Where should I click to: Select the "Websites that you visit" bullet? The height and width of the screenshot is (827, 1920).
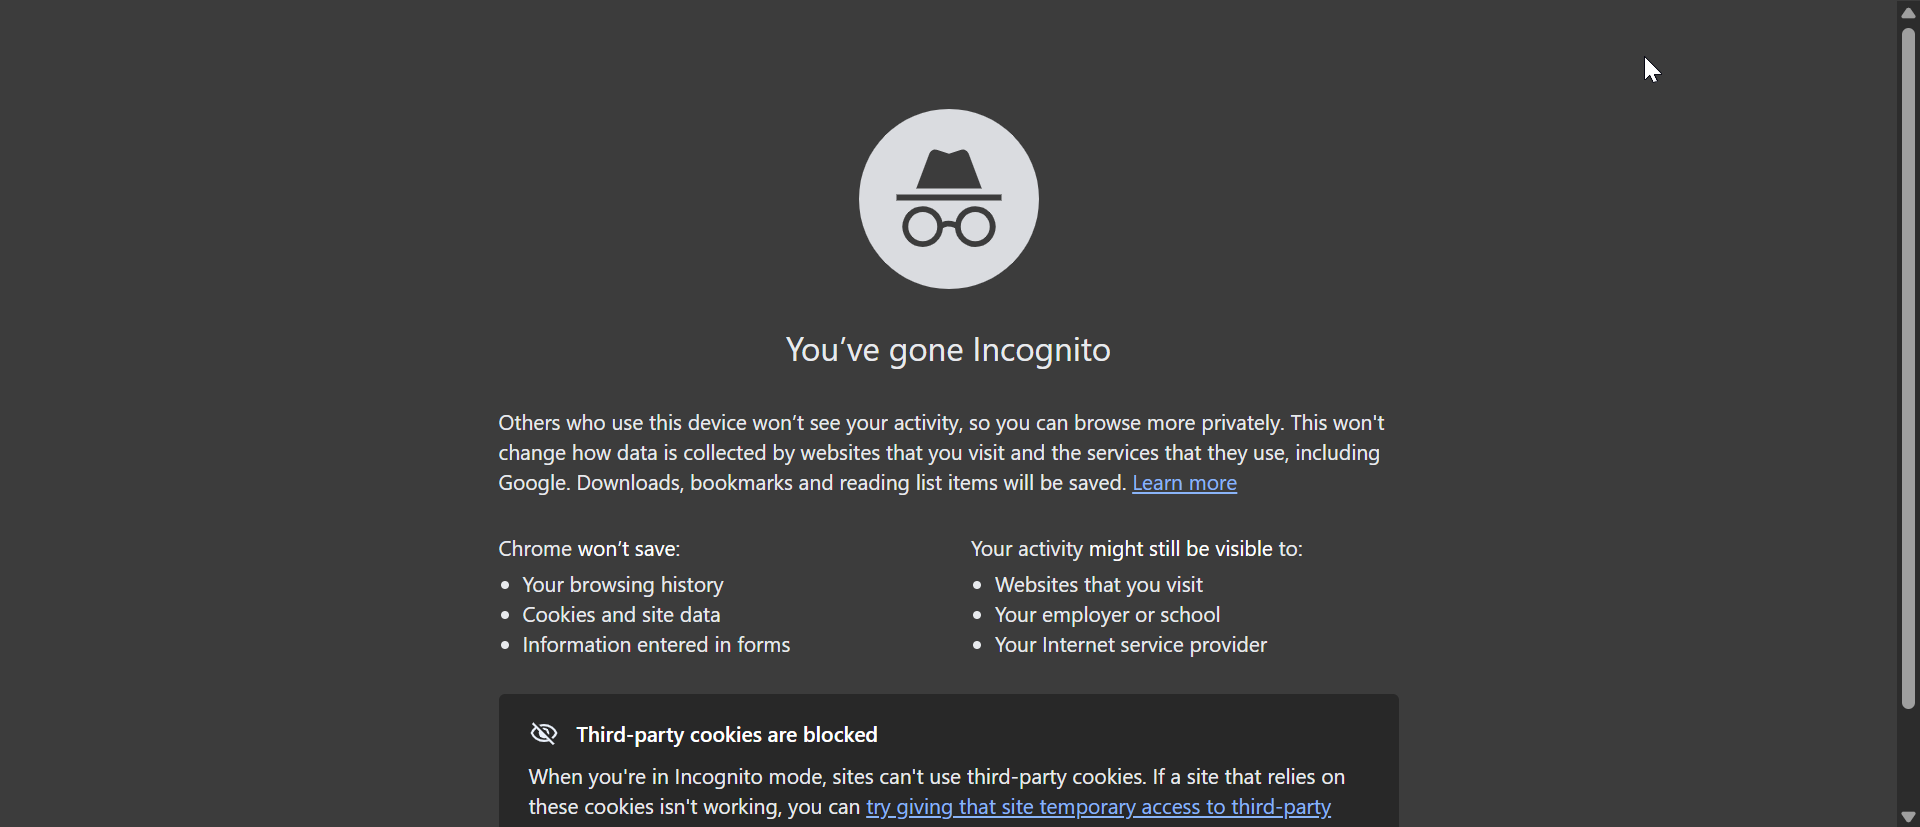[x=1098, y=585]
